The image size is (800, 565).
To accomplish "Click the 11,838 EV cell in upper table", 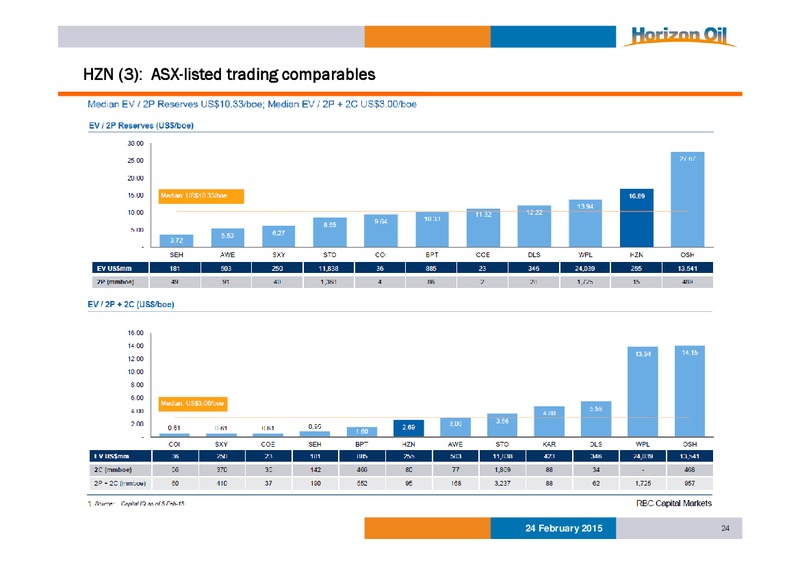I will pyautogui.click(x=329, y=268).
